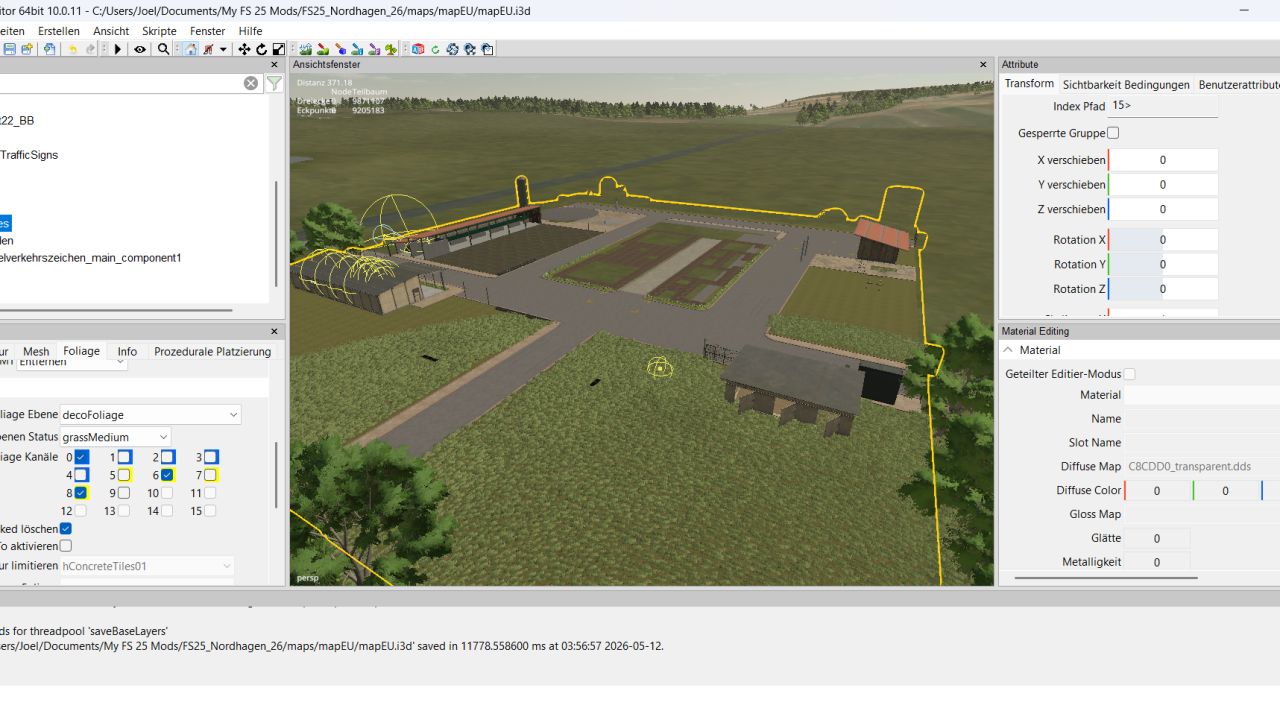Select the rotate tool icon
The width and height of the screenshot is (1280, 720).
(262, 49)
